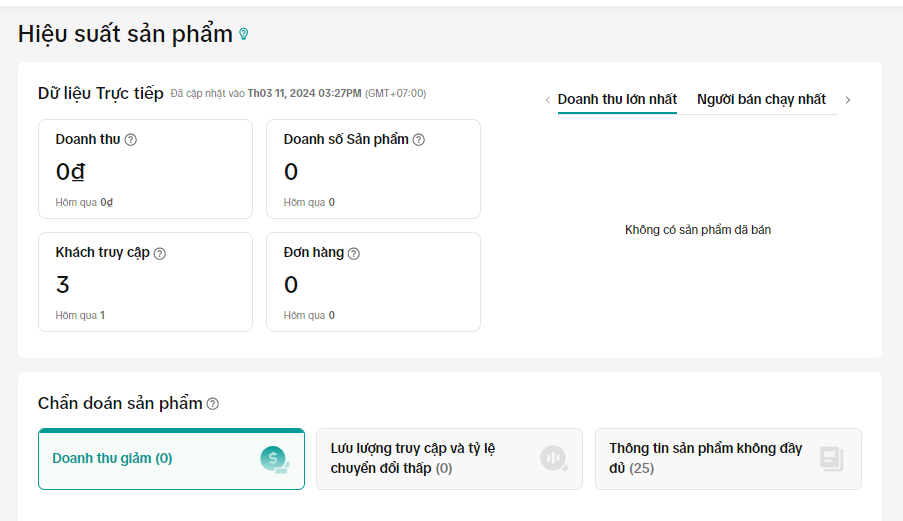Viewport: 903px width, 521px height.
Task: Click the chart icon in Lưu lượng truy cập card
Action: [553, 459]
